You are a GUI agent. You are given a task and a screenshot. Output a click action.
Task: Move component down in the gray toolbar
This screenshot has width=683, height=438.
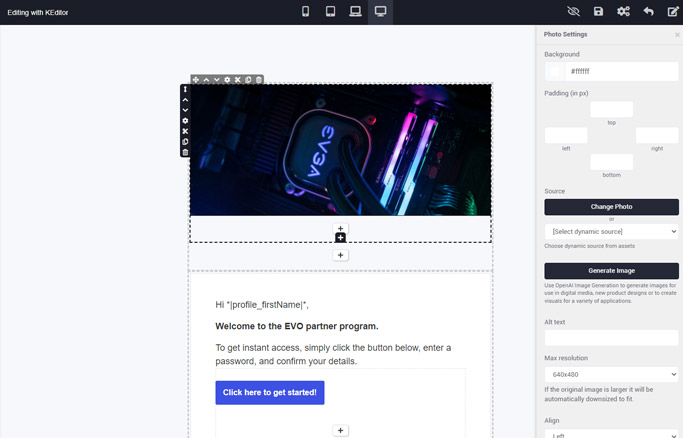(x=216, y=80)
